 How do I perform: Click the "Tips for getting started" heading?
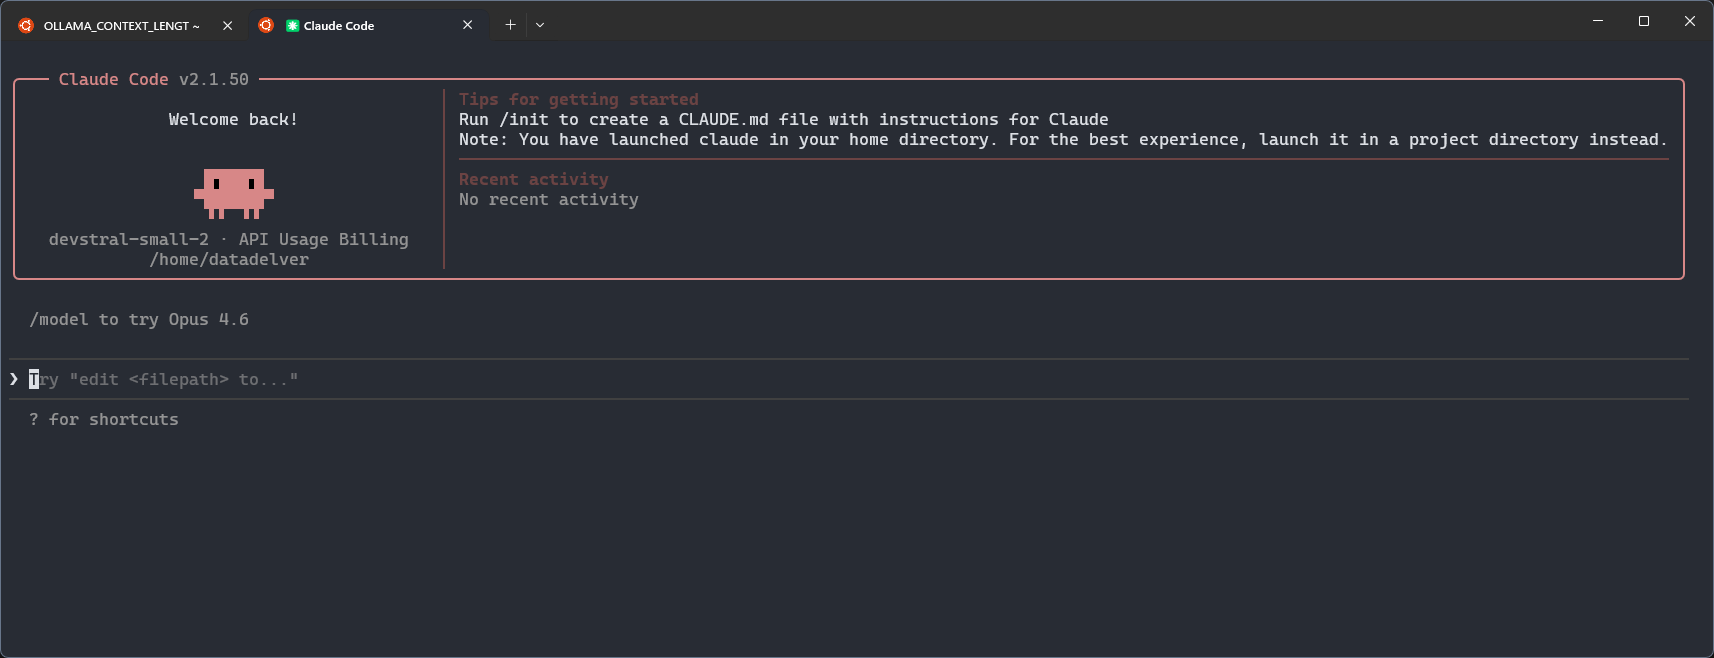(x=578, y=99)
